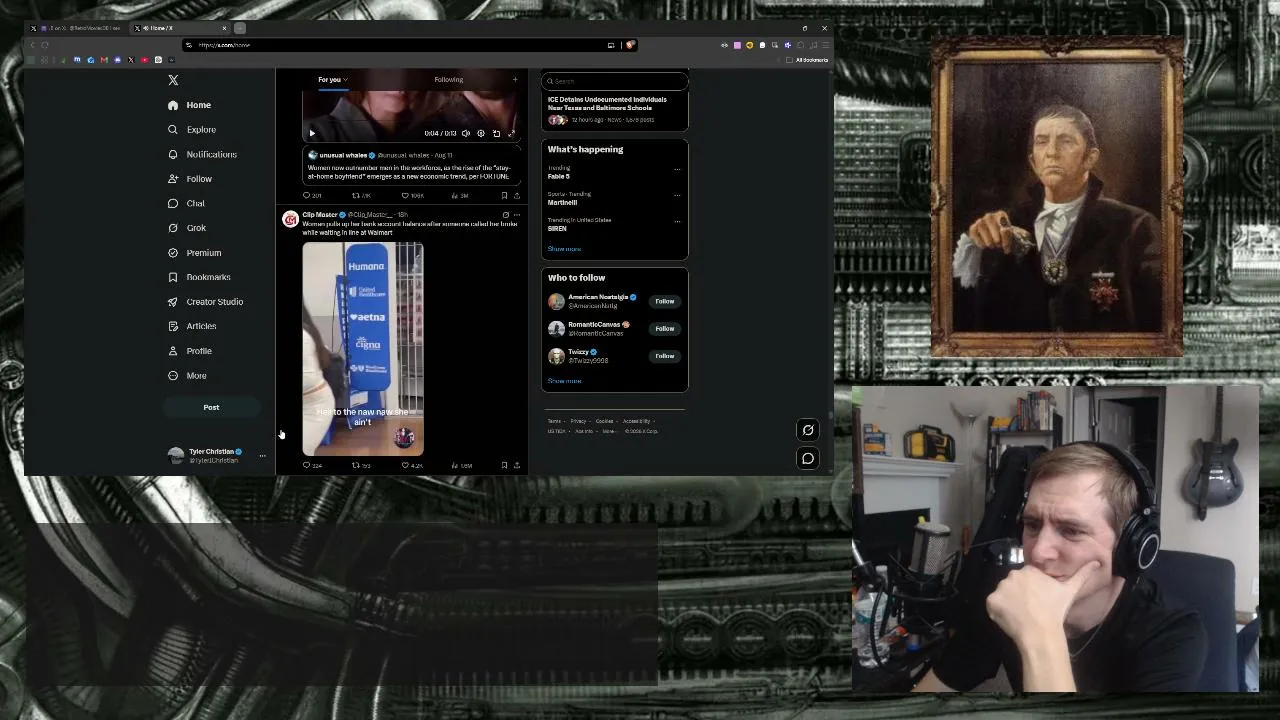The height and width of the screenshot is (720, 1280).
Task: Play the video in the top post
Action: pyautogui.click(x=312, y=133)
